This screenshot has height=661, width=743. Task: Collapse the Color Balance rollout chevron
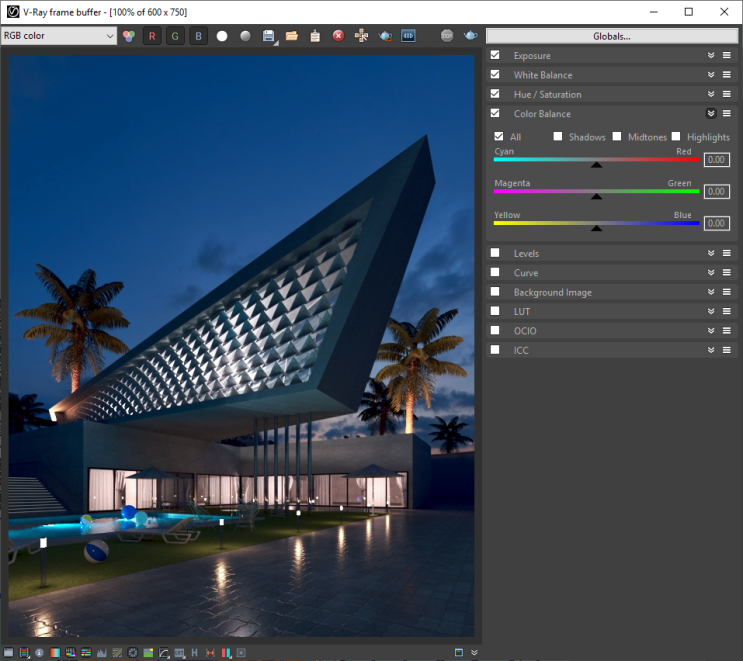(711, 113)
